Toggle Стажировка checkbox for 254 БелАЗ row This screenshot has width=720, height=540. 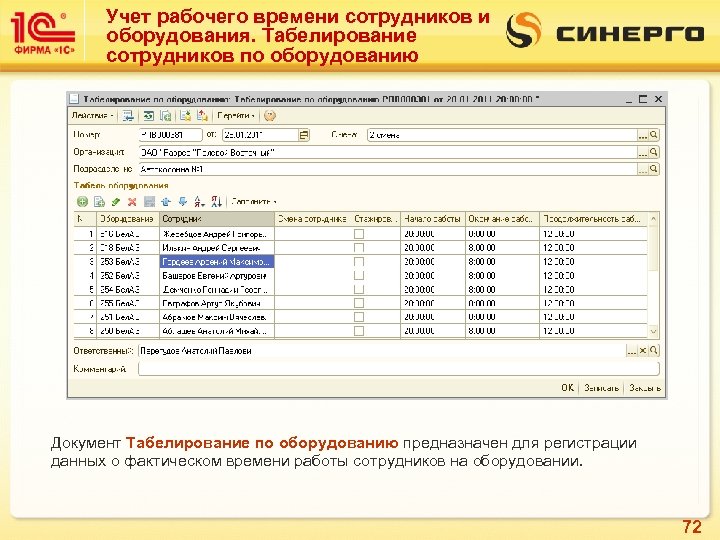[x=359, y=289]
